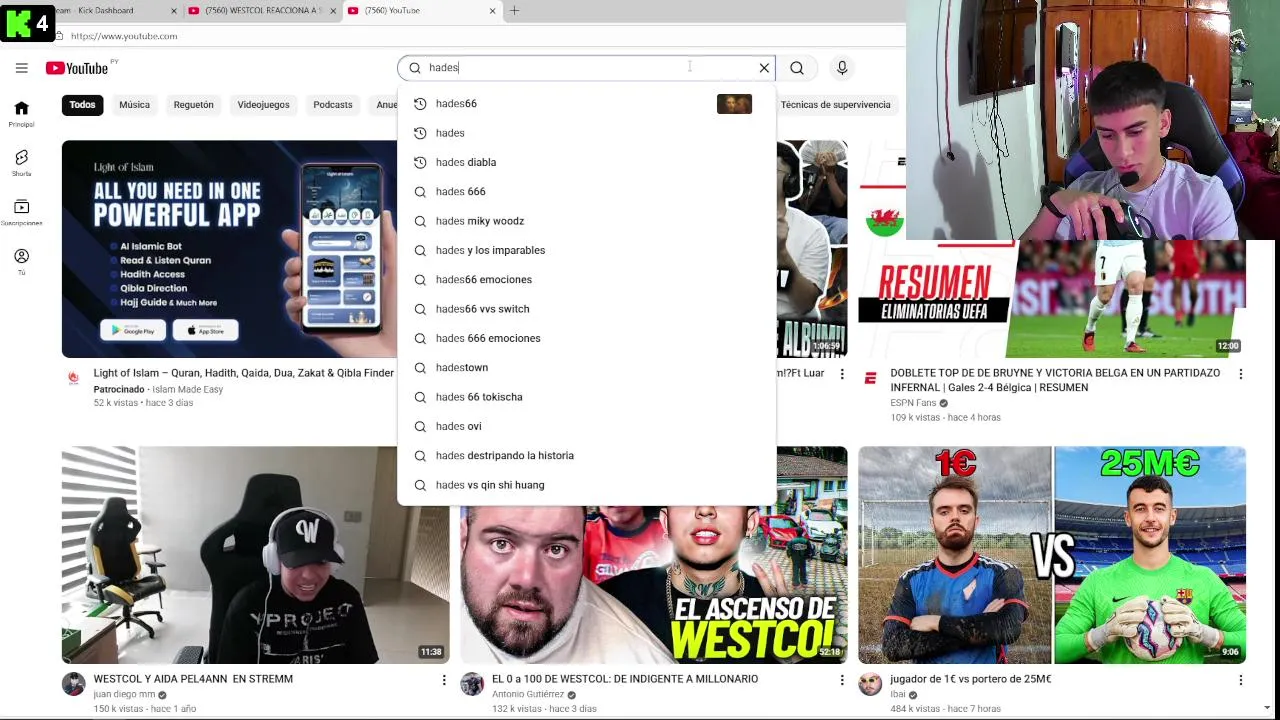Viewport: 1280px width, 720px height.
Task: Click the hades66 suggestion thumbnail image
Action: 734,104
